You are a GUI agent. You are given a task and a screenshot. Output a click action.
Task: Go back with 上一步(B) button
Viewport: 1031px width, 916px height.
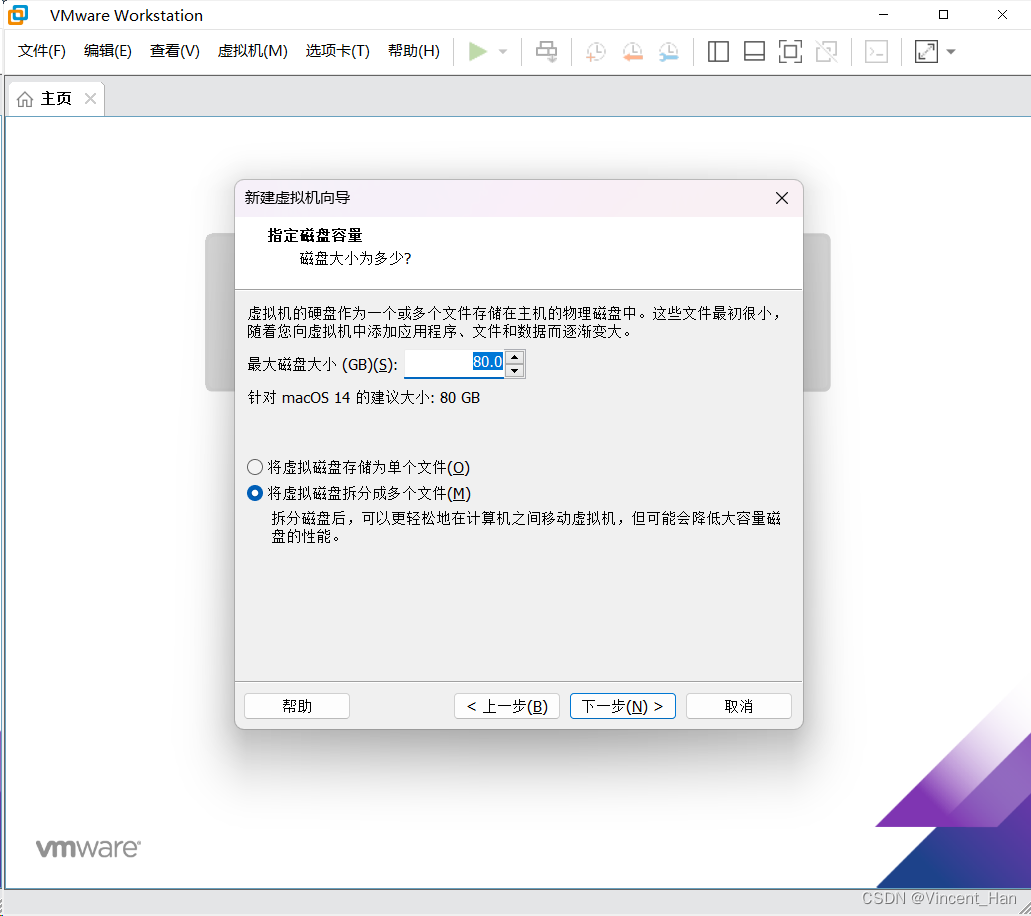507,706
